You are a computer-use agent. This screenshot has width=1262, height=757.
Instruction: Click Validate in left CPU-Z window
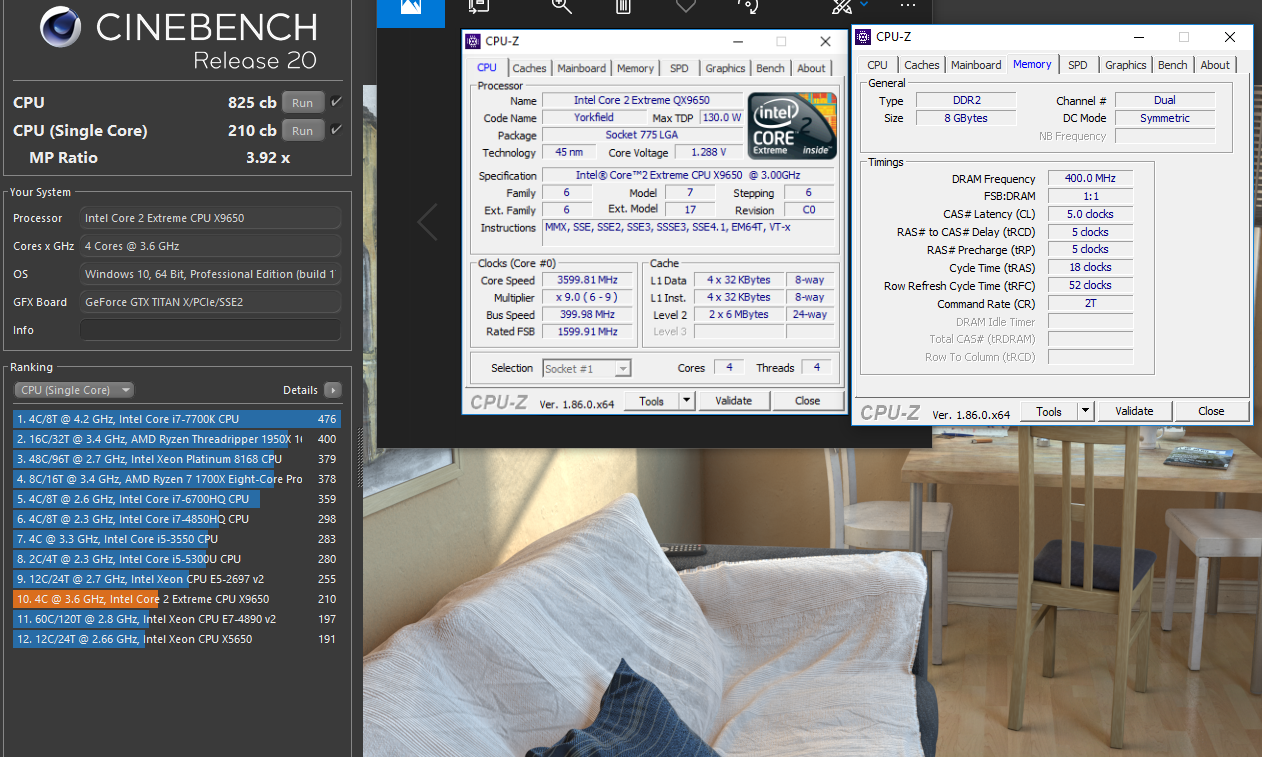point(733,401)
